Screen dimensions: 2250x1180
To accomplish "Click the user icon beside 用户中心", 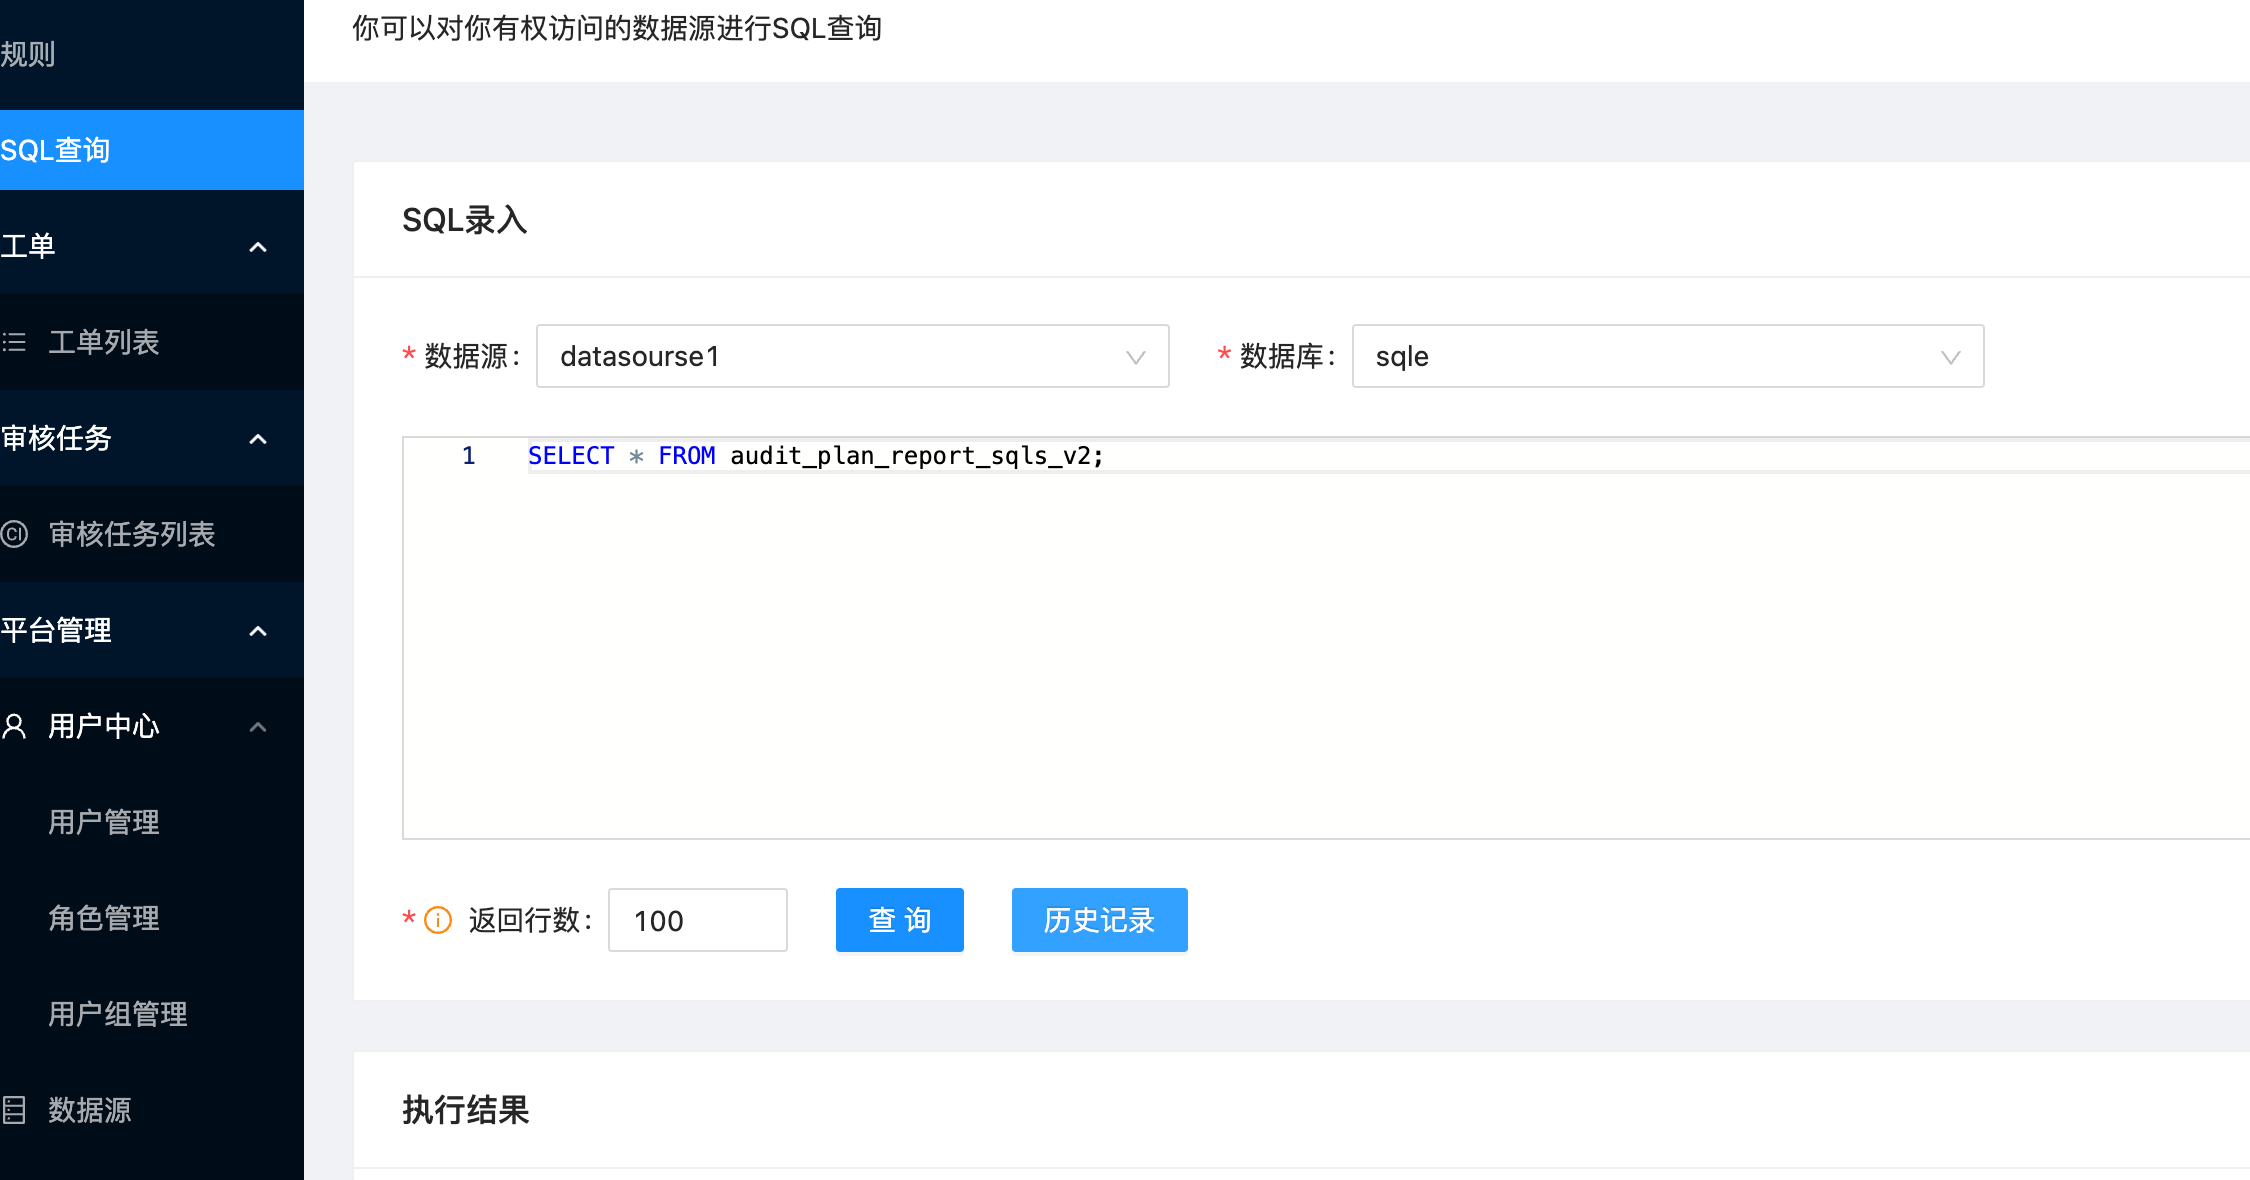I will pos(14,726).
